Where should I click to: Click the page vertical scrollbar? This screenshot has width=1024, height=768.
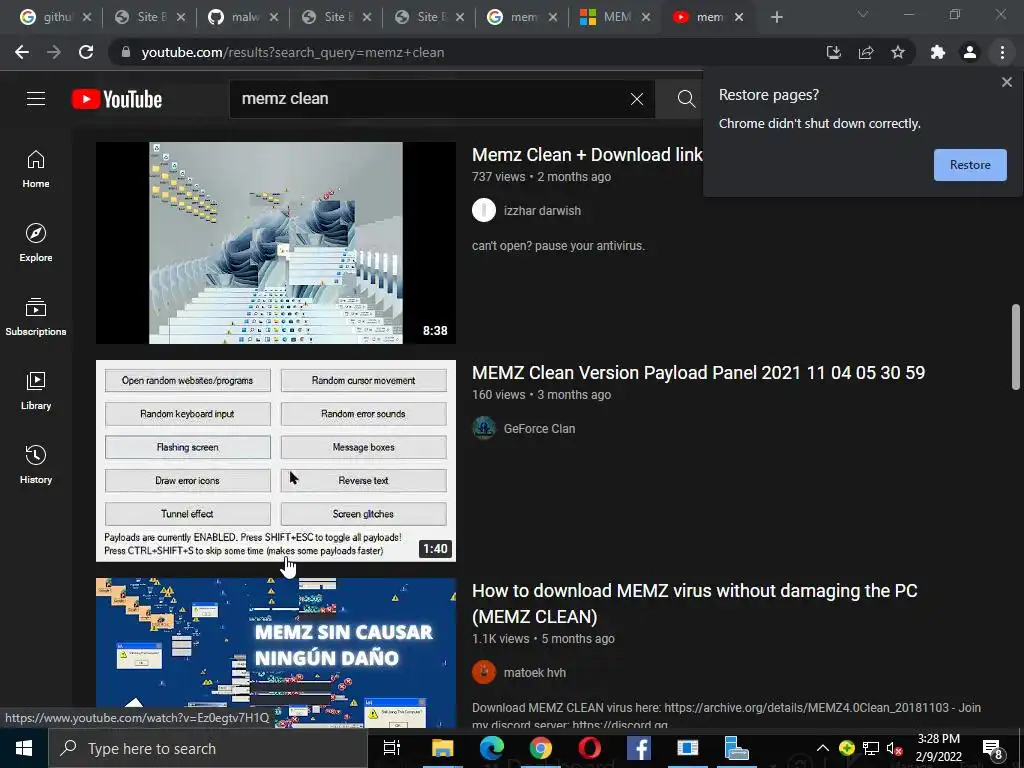1016,347
